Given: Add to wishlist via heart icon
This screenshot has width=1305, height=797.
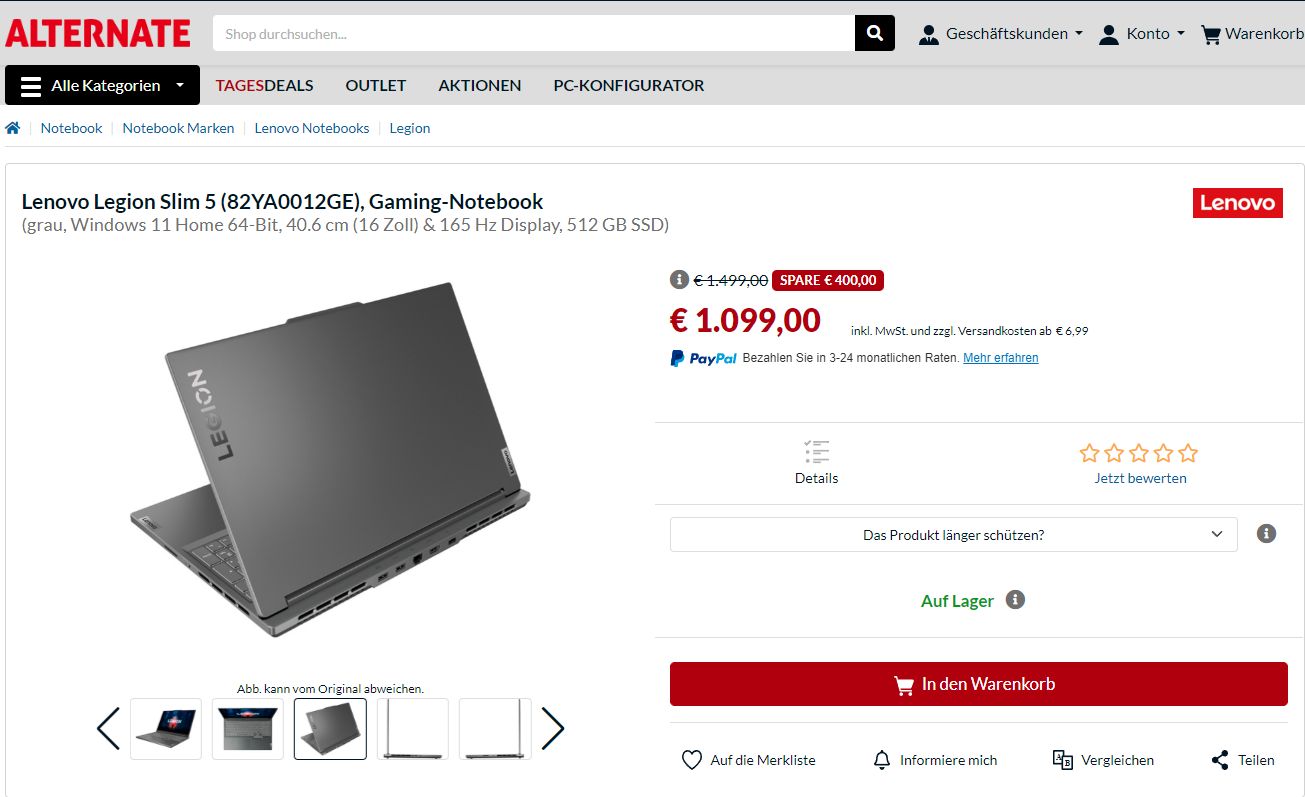Looking at the screenshot, I should tap(692, 760).
